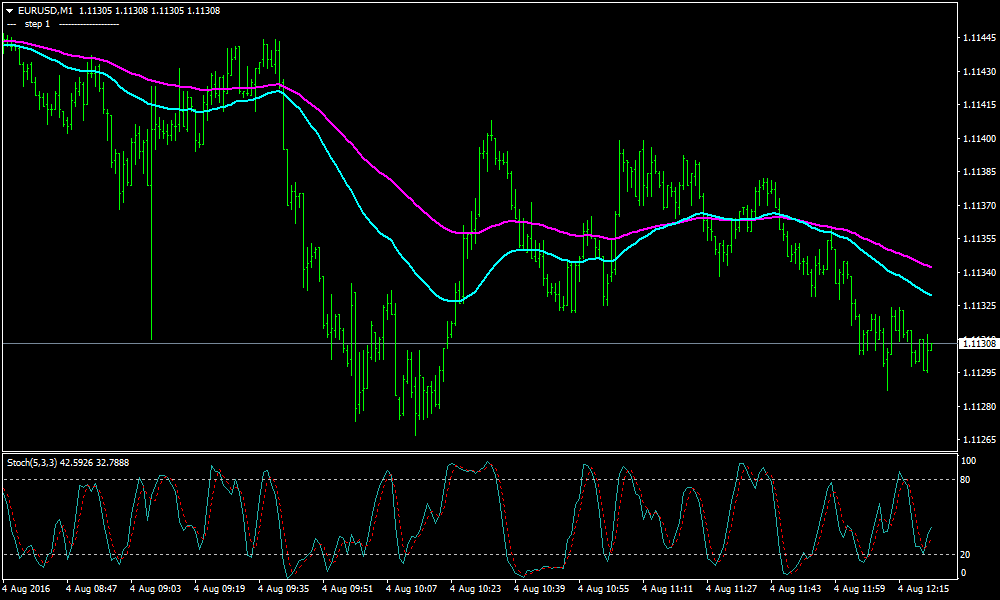
Task: Click the stochastic 100 scale label
Action: click(968, 461)
